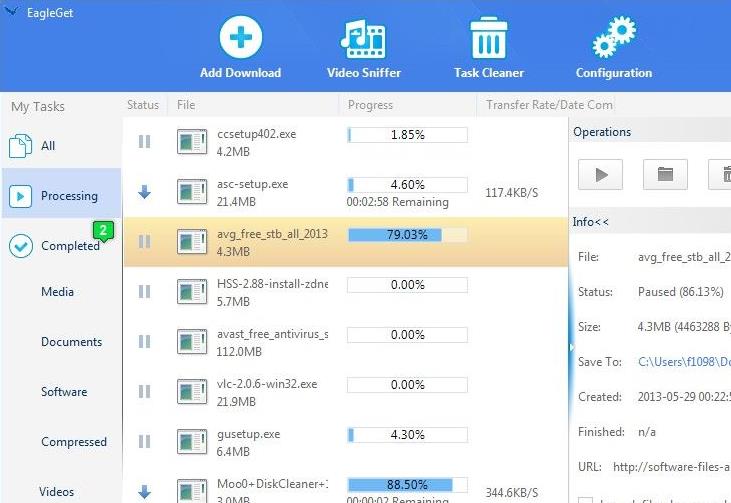This screenshot has width=731, height=503.
Task: Click the 1.85% progress bar
Action: pos(407,135)
